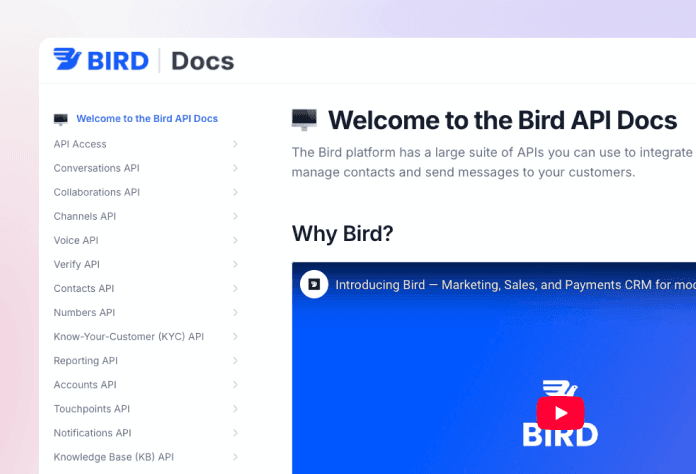Open the Introducing Bird video title link
This screenshot has width=696, height=474.
(x=515, y=285)
